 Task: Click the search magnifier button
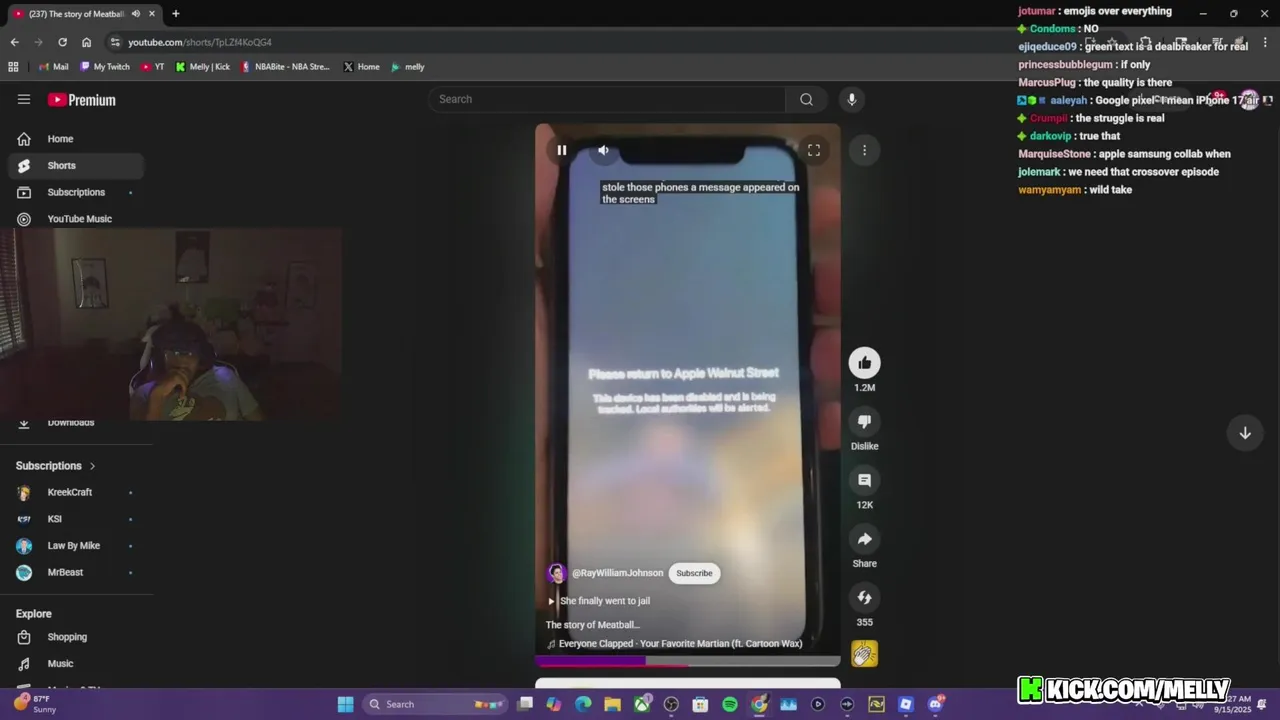click(806, 99)
